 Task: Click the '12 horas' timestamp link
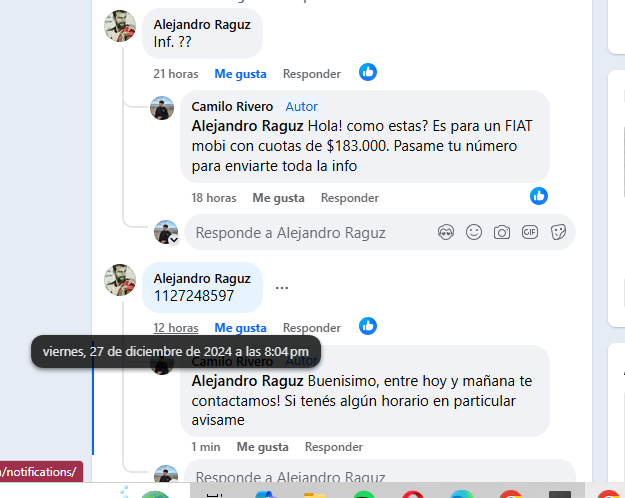click(x=176, y=328)
